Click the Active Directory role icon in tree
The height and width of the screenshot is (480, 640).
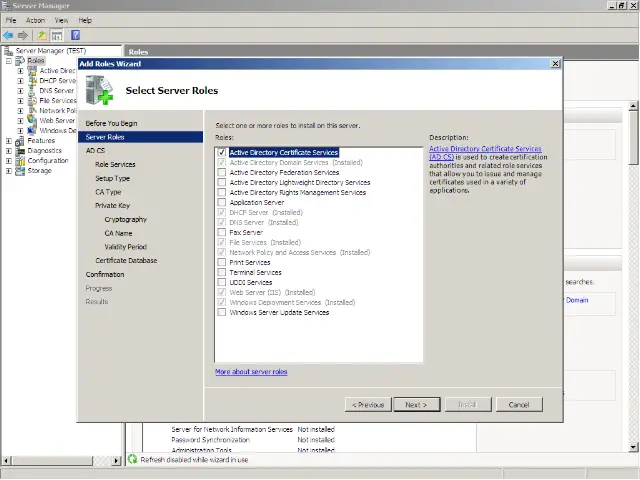pyautogui.click(x=32, y=71)
